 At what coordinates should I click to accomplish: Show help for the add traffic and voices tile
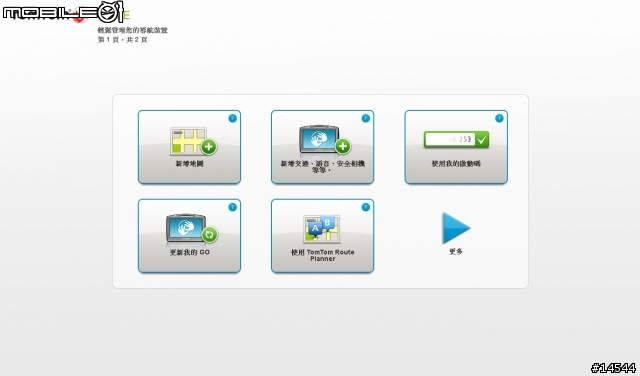coord(366,118)
